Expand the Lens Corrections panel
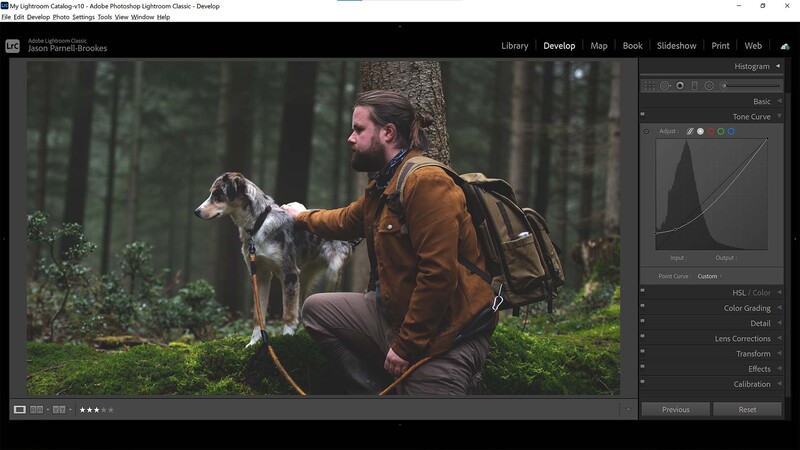The width and height of the screenshot is (800, 450). (x=742, y=339)
